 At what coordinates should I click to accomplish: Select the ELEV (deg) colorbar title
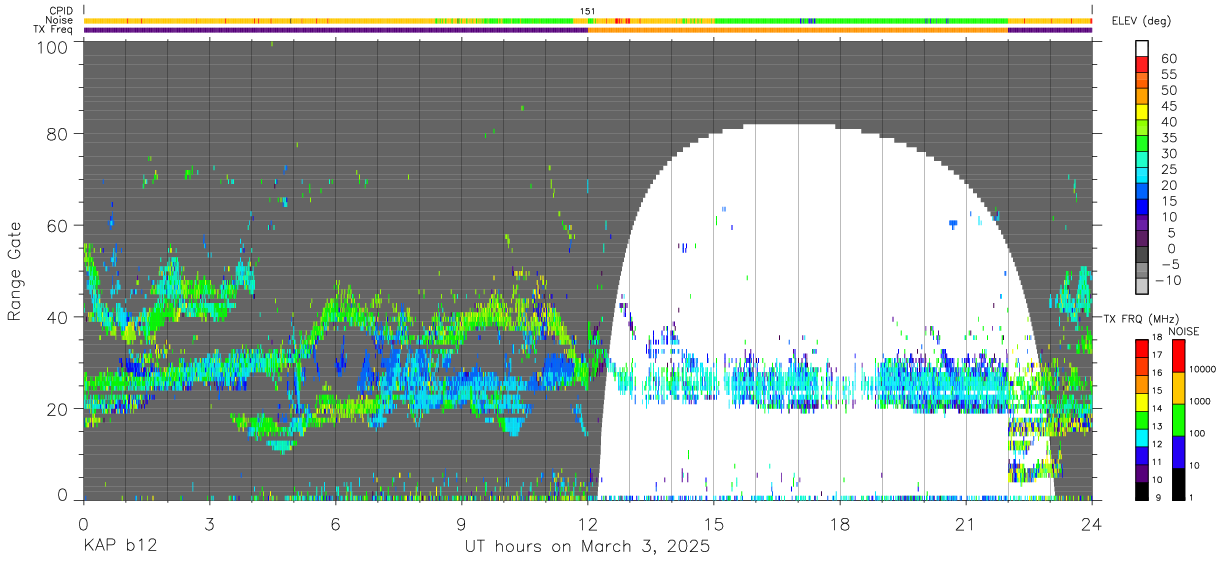[1140, 21]
